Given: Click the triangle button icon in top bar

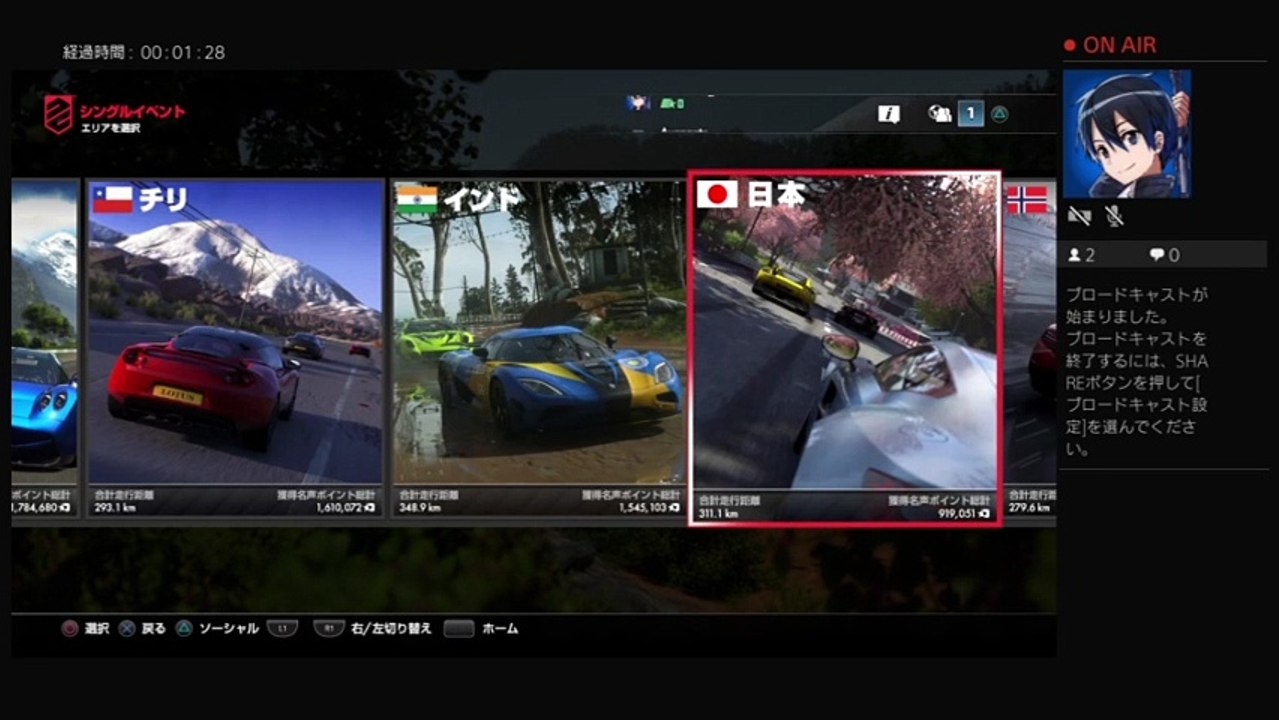Looking at the screenshot, I should coord(999,114).
